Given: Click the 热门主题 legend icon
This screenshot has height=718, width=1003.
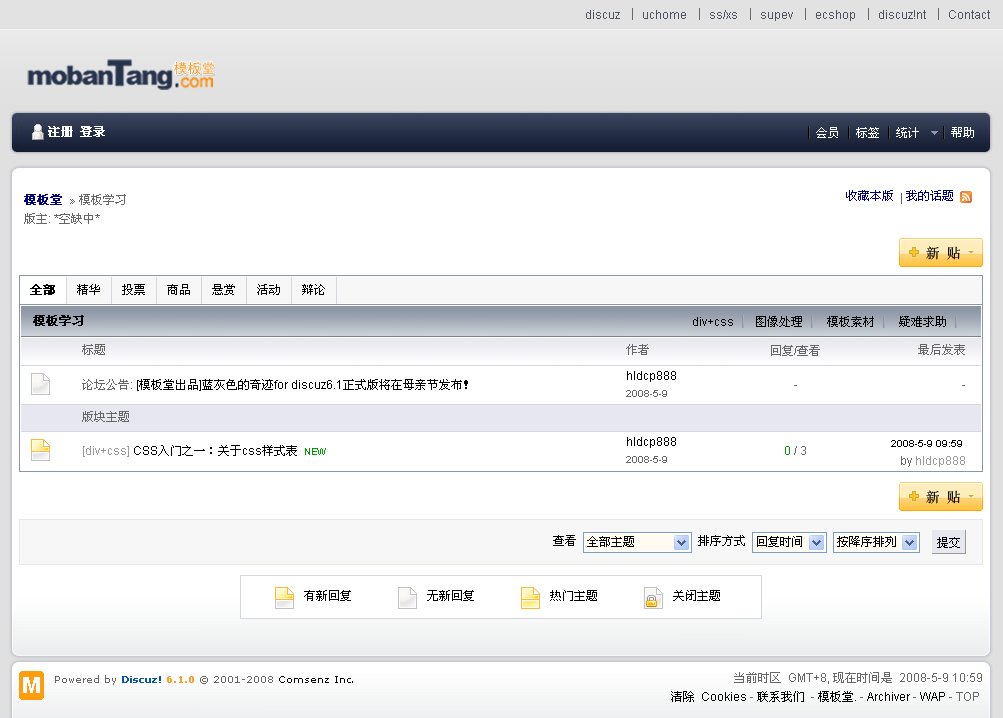Looking at the screenshot, I should [x=530, y=597].
